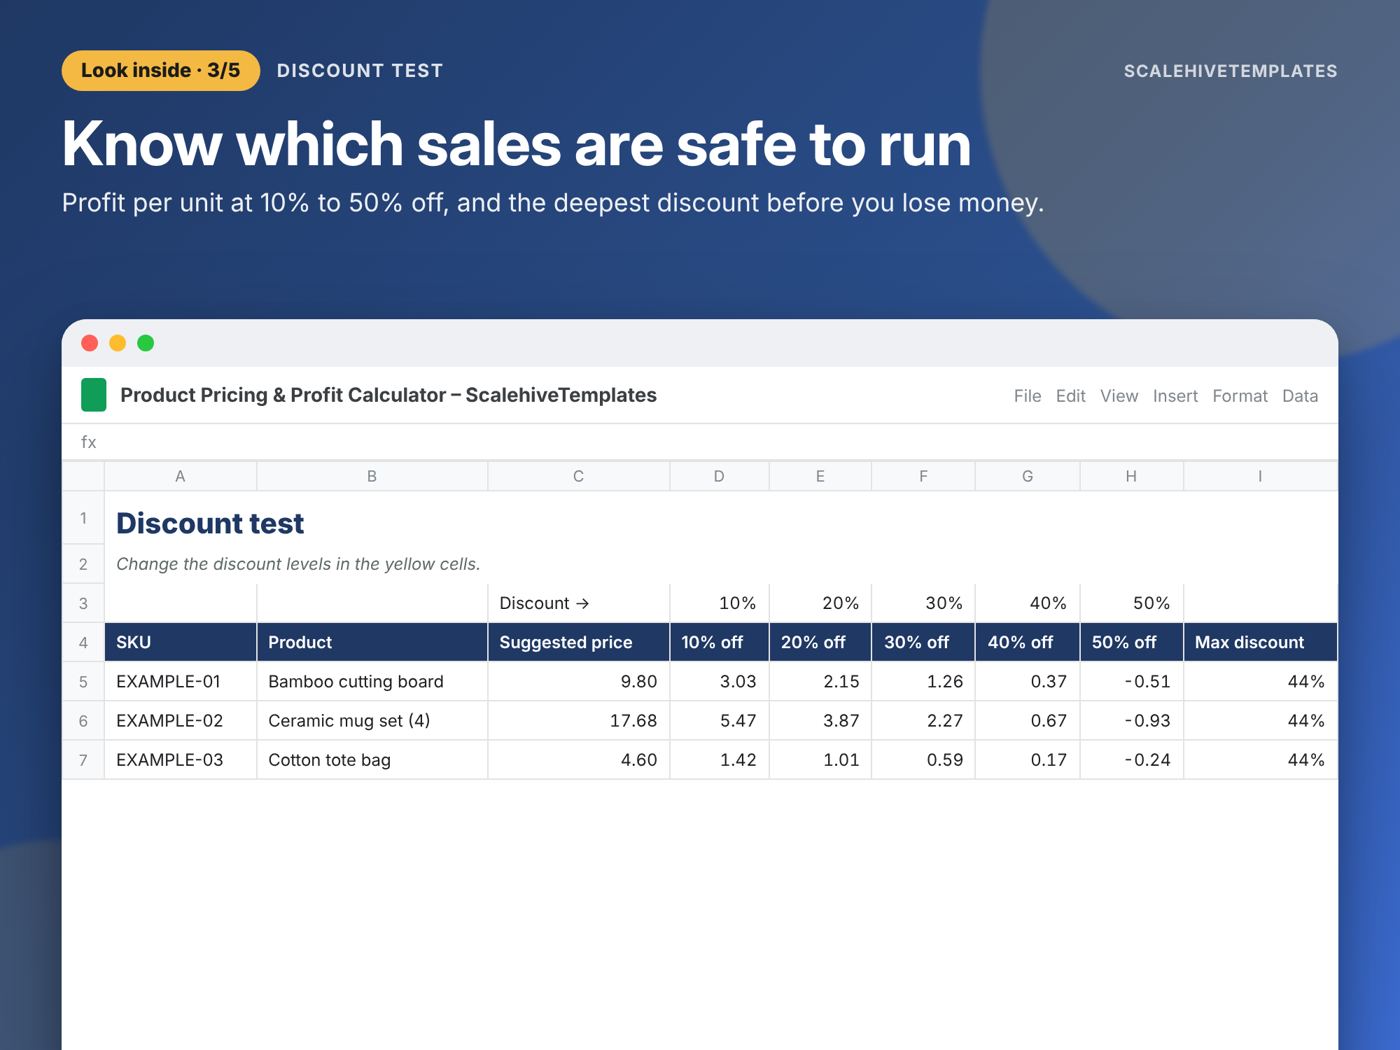The height and width of the screenshot is (1050, 1400).
Task: Click the 30% discount level cell
Action: pyautogui.click(x=923, y=603)
